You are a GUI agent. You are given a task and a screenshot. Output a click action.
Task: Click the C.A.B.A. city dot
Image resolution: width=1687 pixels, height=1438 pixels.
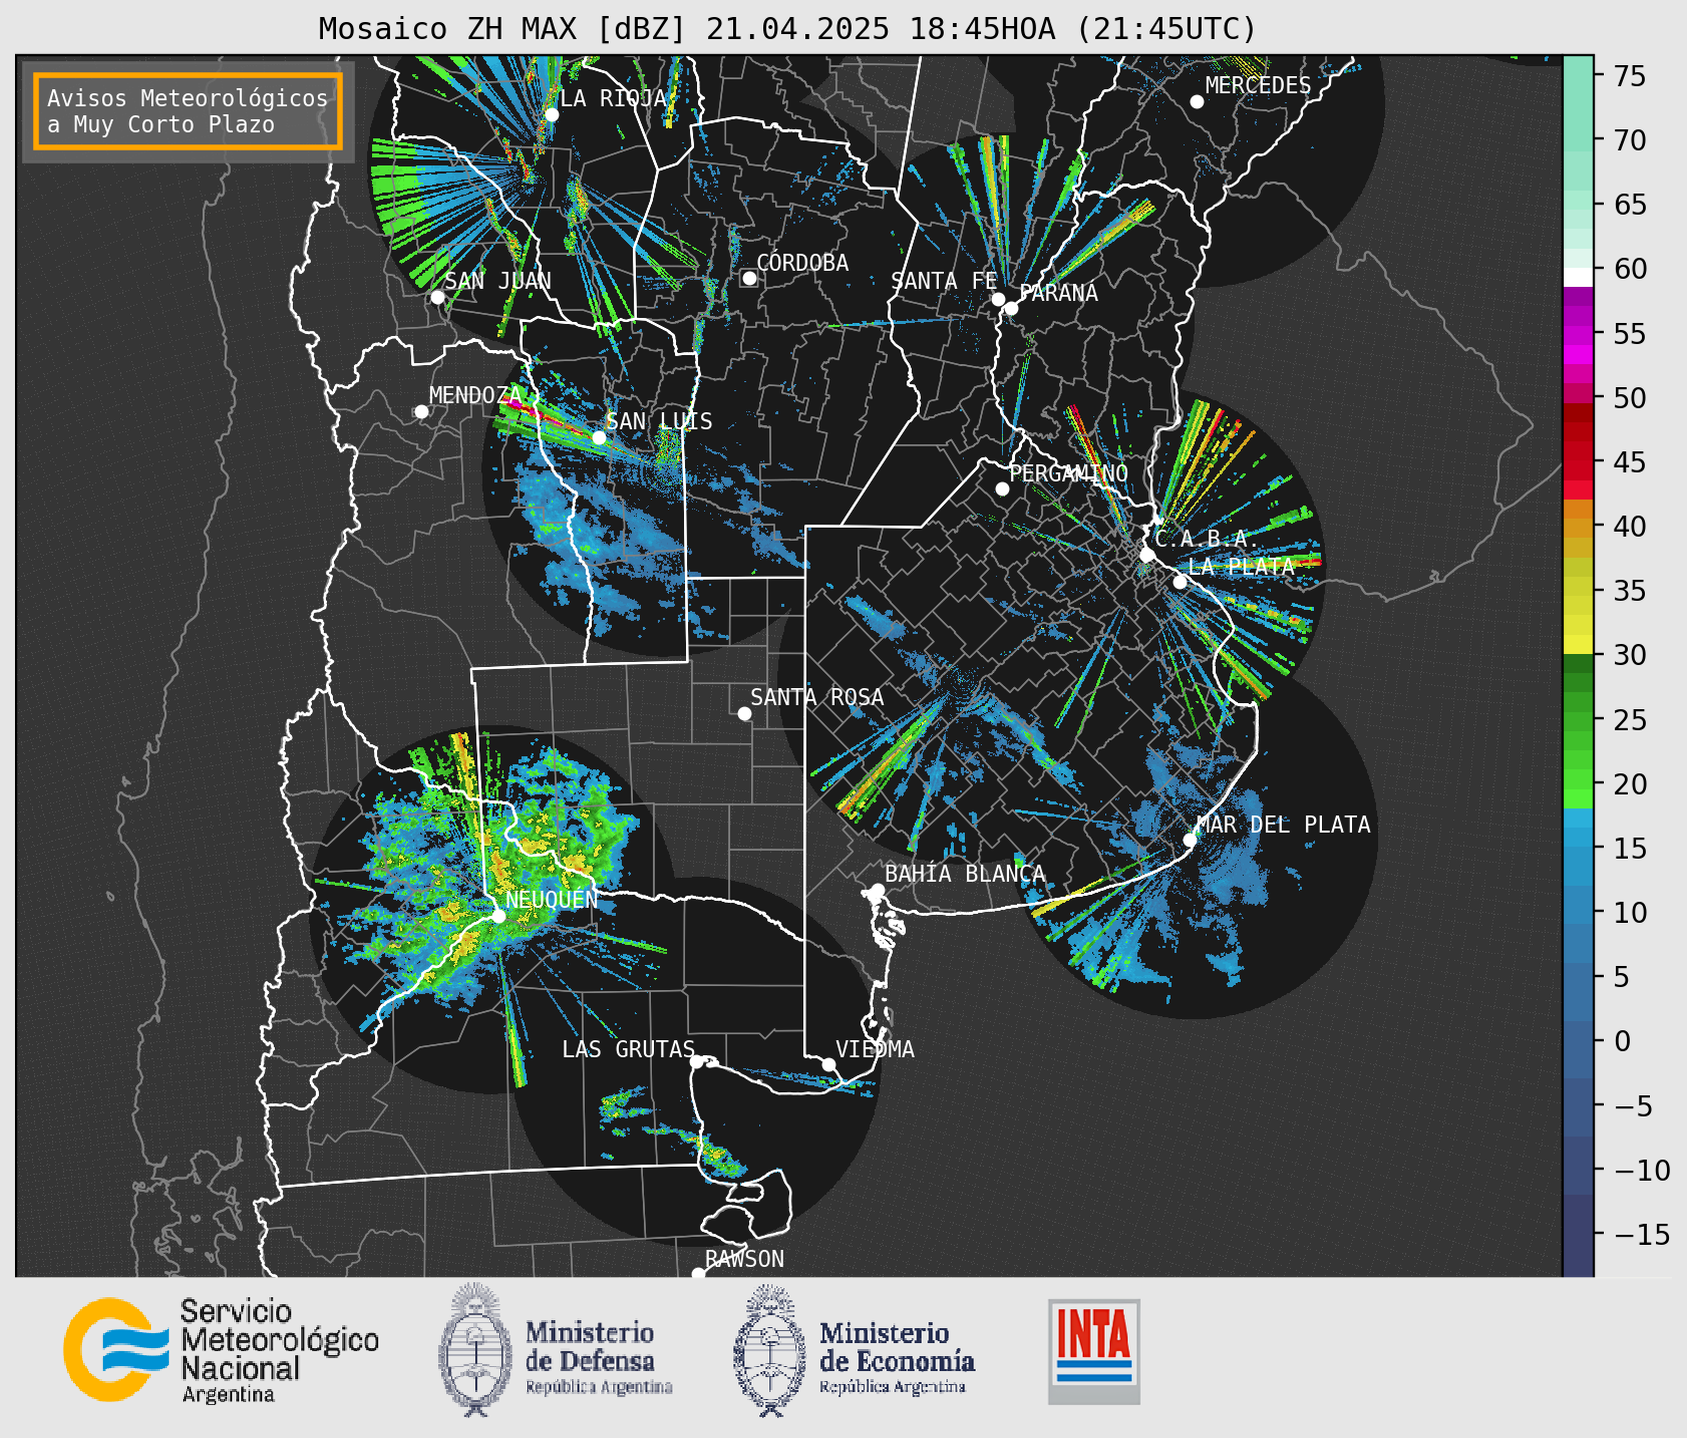click(1147, 554)
